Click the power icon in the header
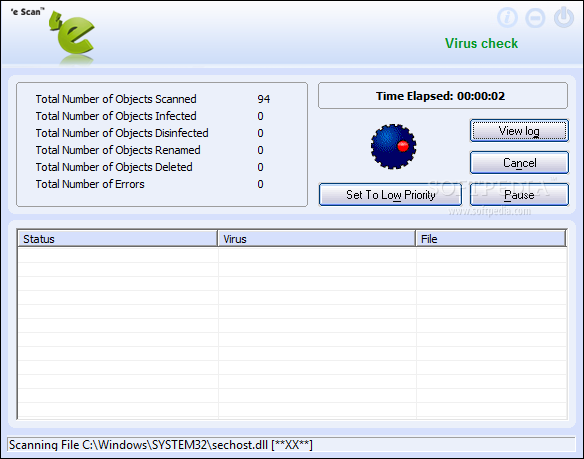Viewport: 584px width, 459px height. coord(564,17)
